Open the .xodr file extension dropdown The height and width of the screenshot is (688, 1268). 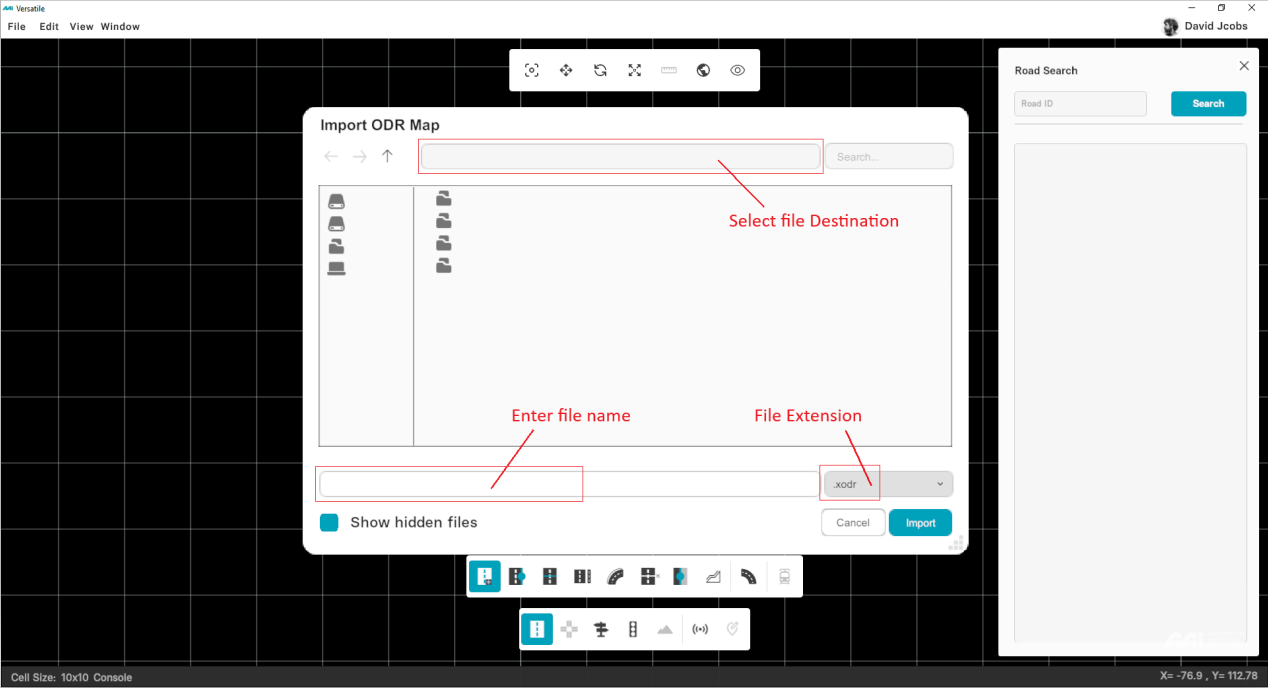[x=887, y=484]
